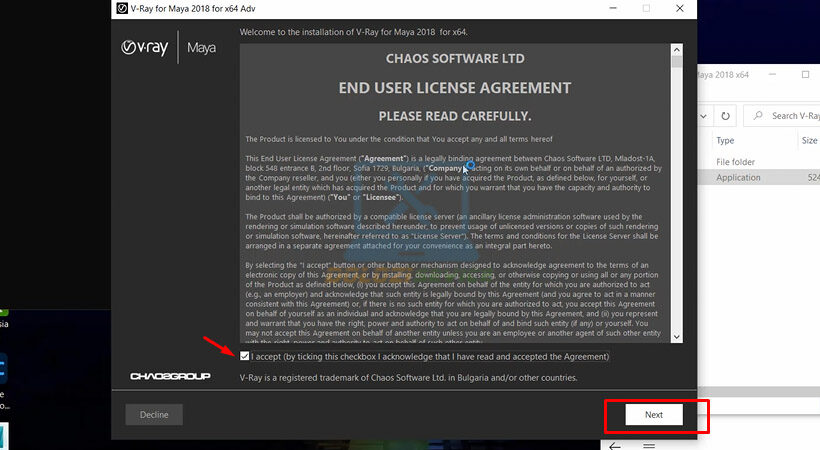The height and width of the screenshot is (450, 820).
Task: Toggle the 'I accept' agreement checkbox
Action: tap(245, 356)
